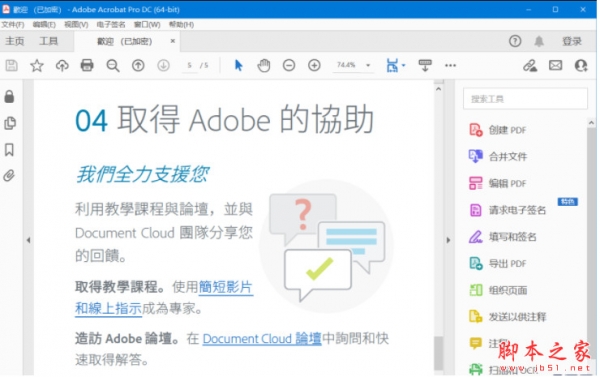Open the security lock panel
This screenshot has height=377, width=600.
click(x=9, y=97)
